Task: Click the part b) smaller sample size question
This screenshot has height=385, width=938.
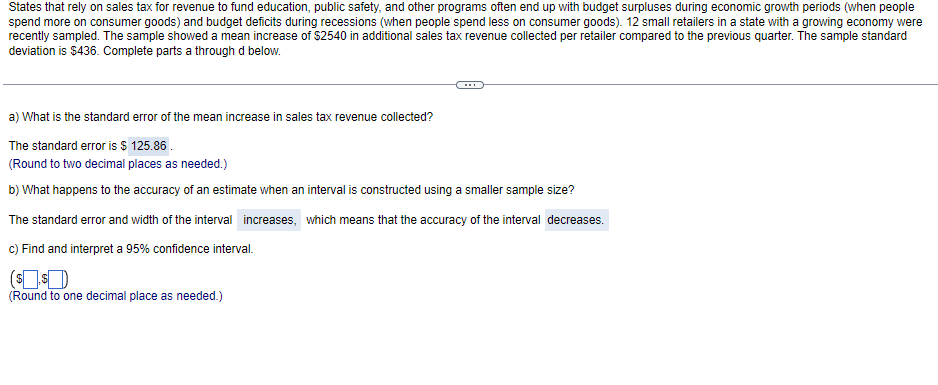Action: point(291,190)
